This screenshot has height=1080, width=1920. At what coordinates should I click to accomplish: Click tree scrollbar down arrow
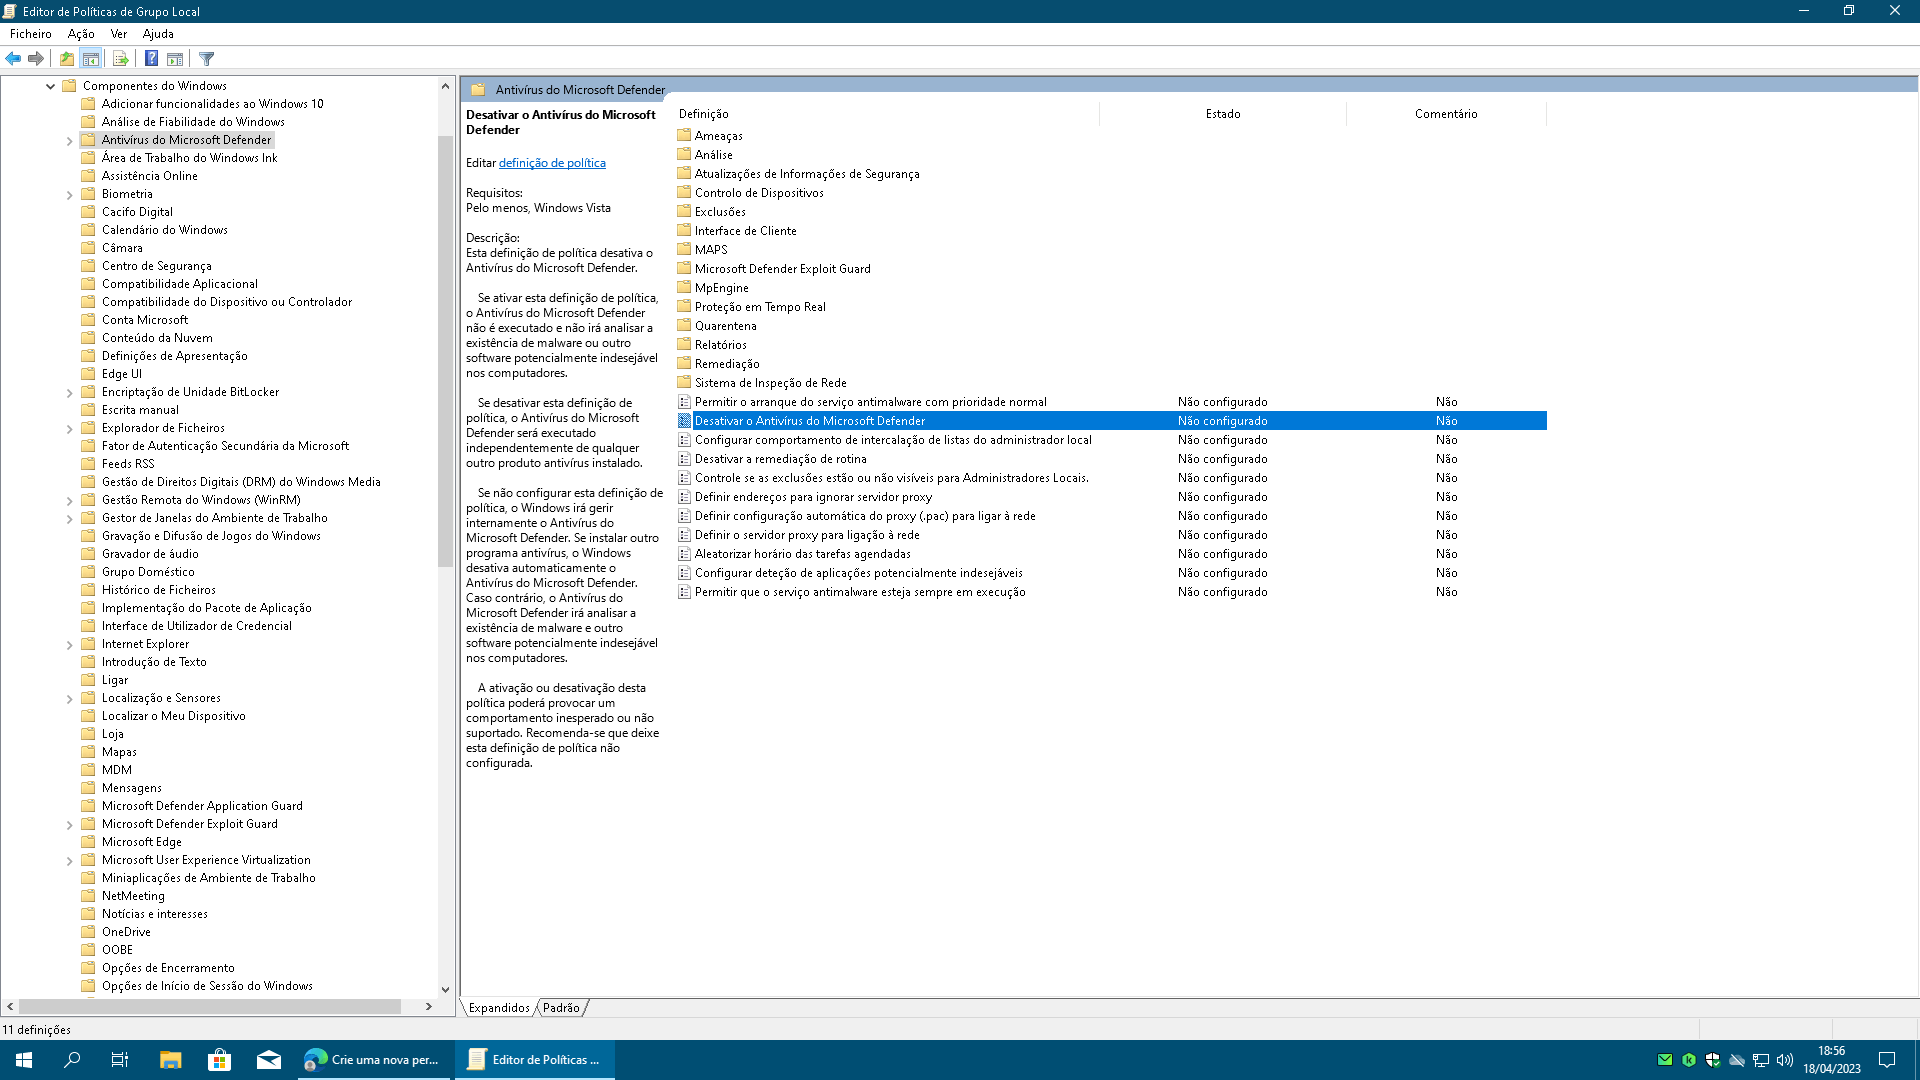445,990
